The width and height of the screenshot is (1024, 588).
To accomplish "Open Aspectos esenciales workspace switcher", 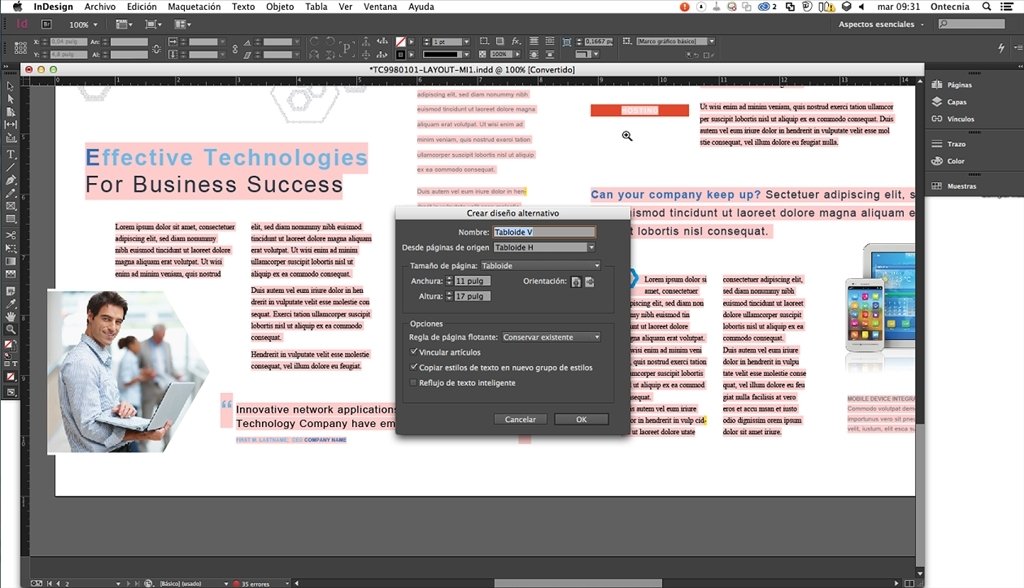I will coord(881,24).
